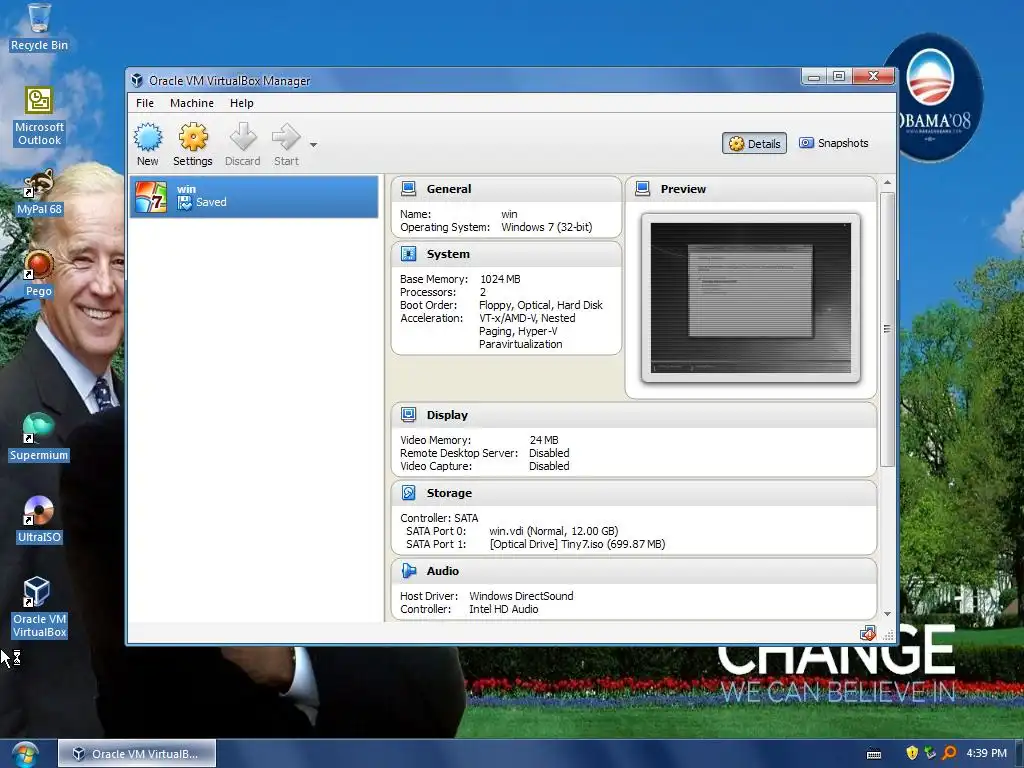Click the on-screen keyboard tray icon
This screenshot has height=768, width=1024.
click(x=874, y=754)
